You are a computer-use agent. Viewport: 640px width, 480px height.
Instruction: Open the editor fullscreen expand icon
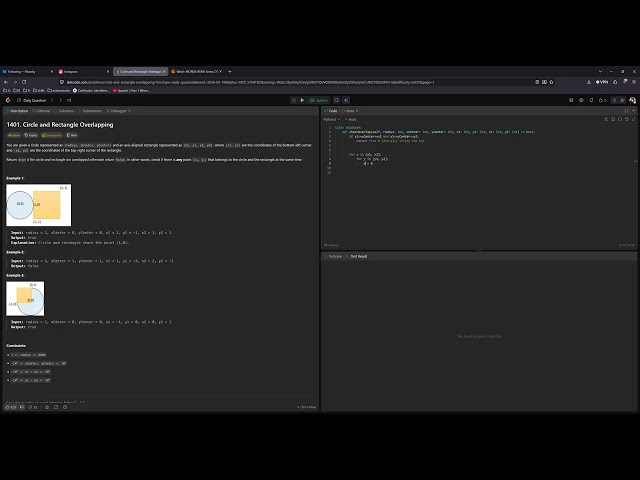click(634, 119)
